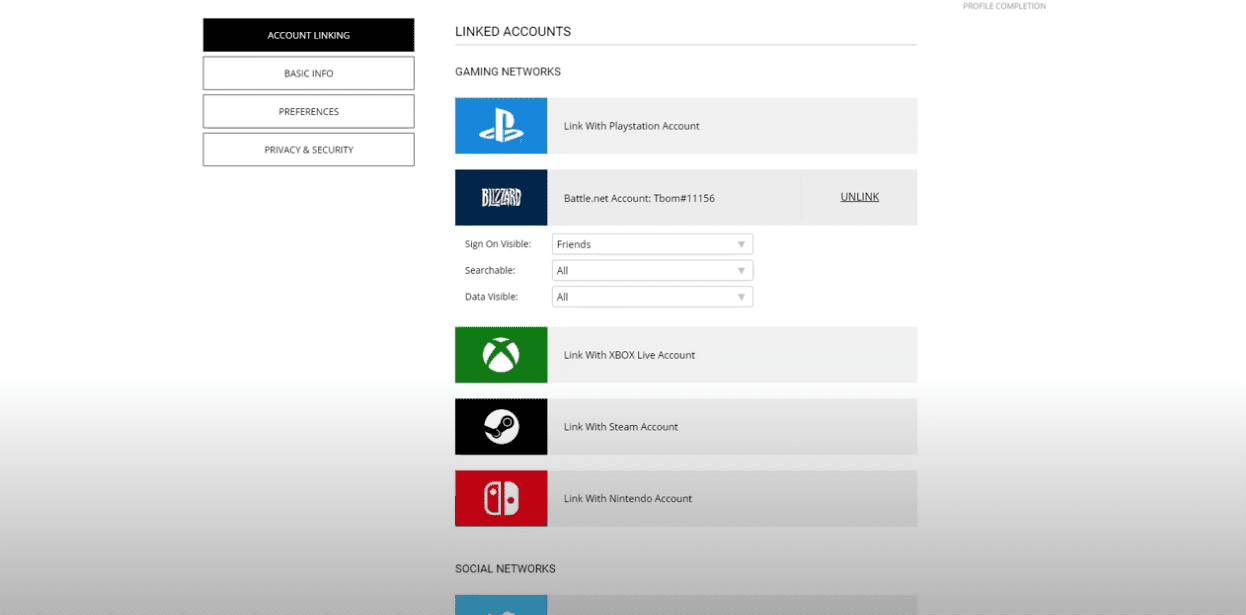1246x615 pixels.
Task: Open the Preferences tab
Action: point(308,111)
